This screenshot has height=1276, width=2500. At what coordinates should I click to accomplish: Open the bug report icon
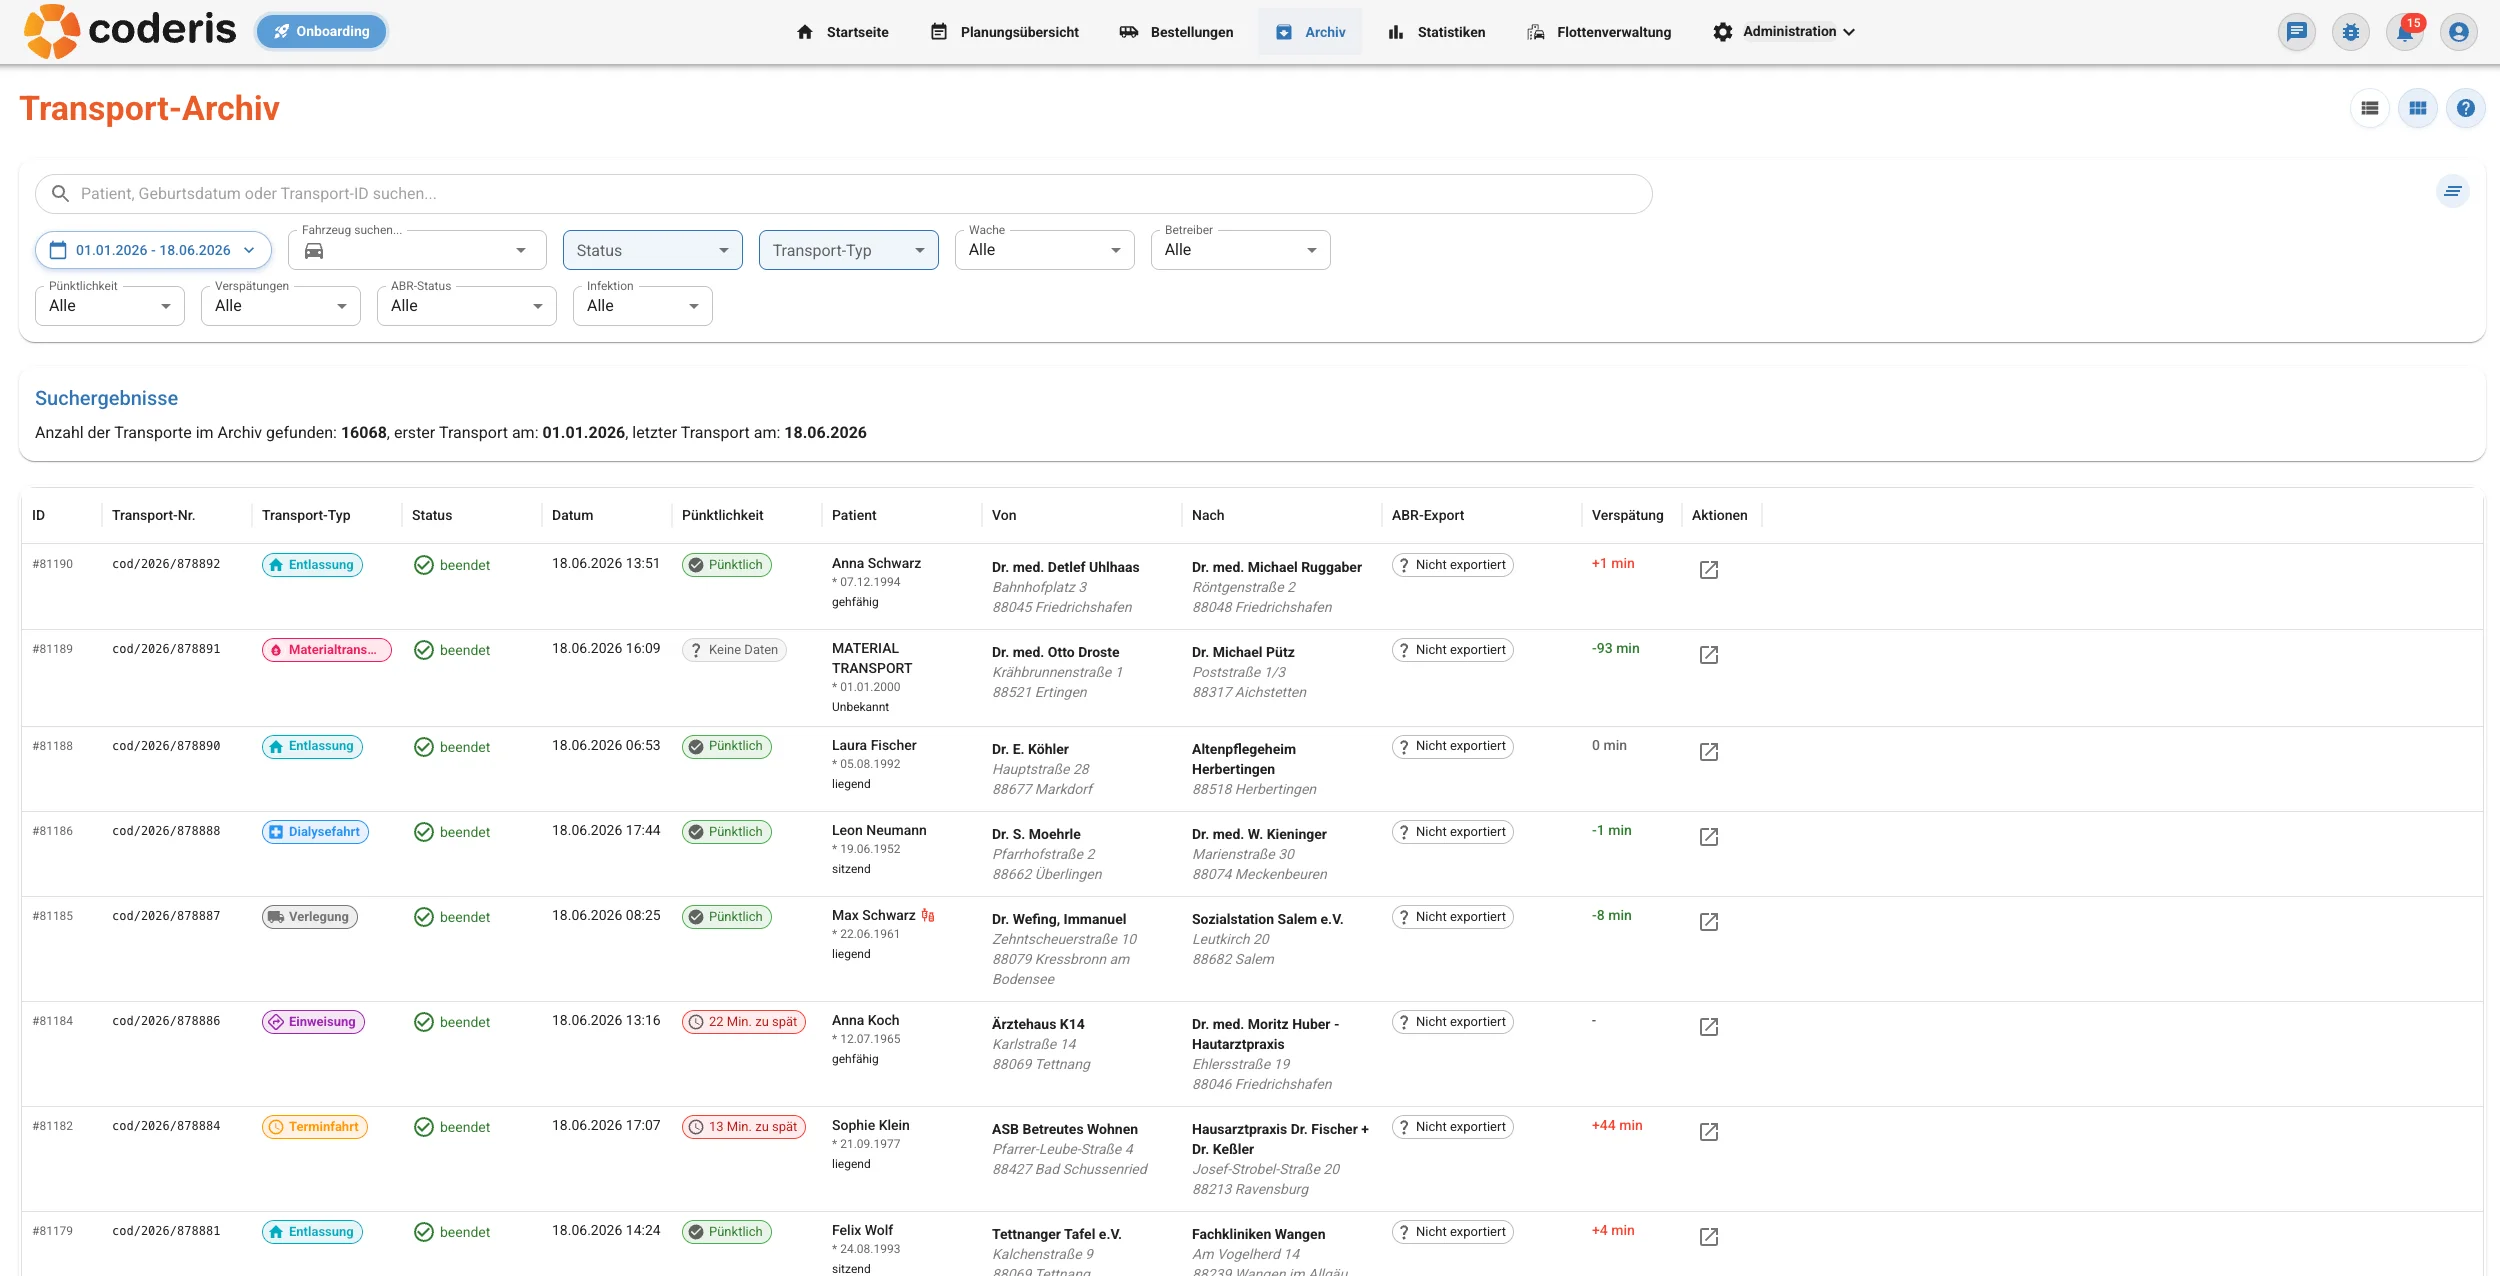pos(2351,32)
